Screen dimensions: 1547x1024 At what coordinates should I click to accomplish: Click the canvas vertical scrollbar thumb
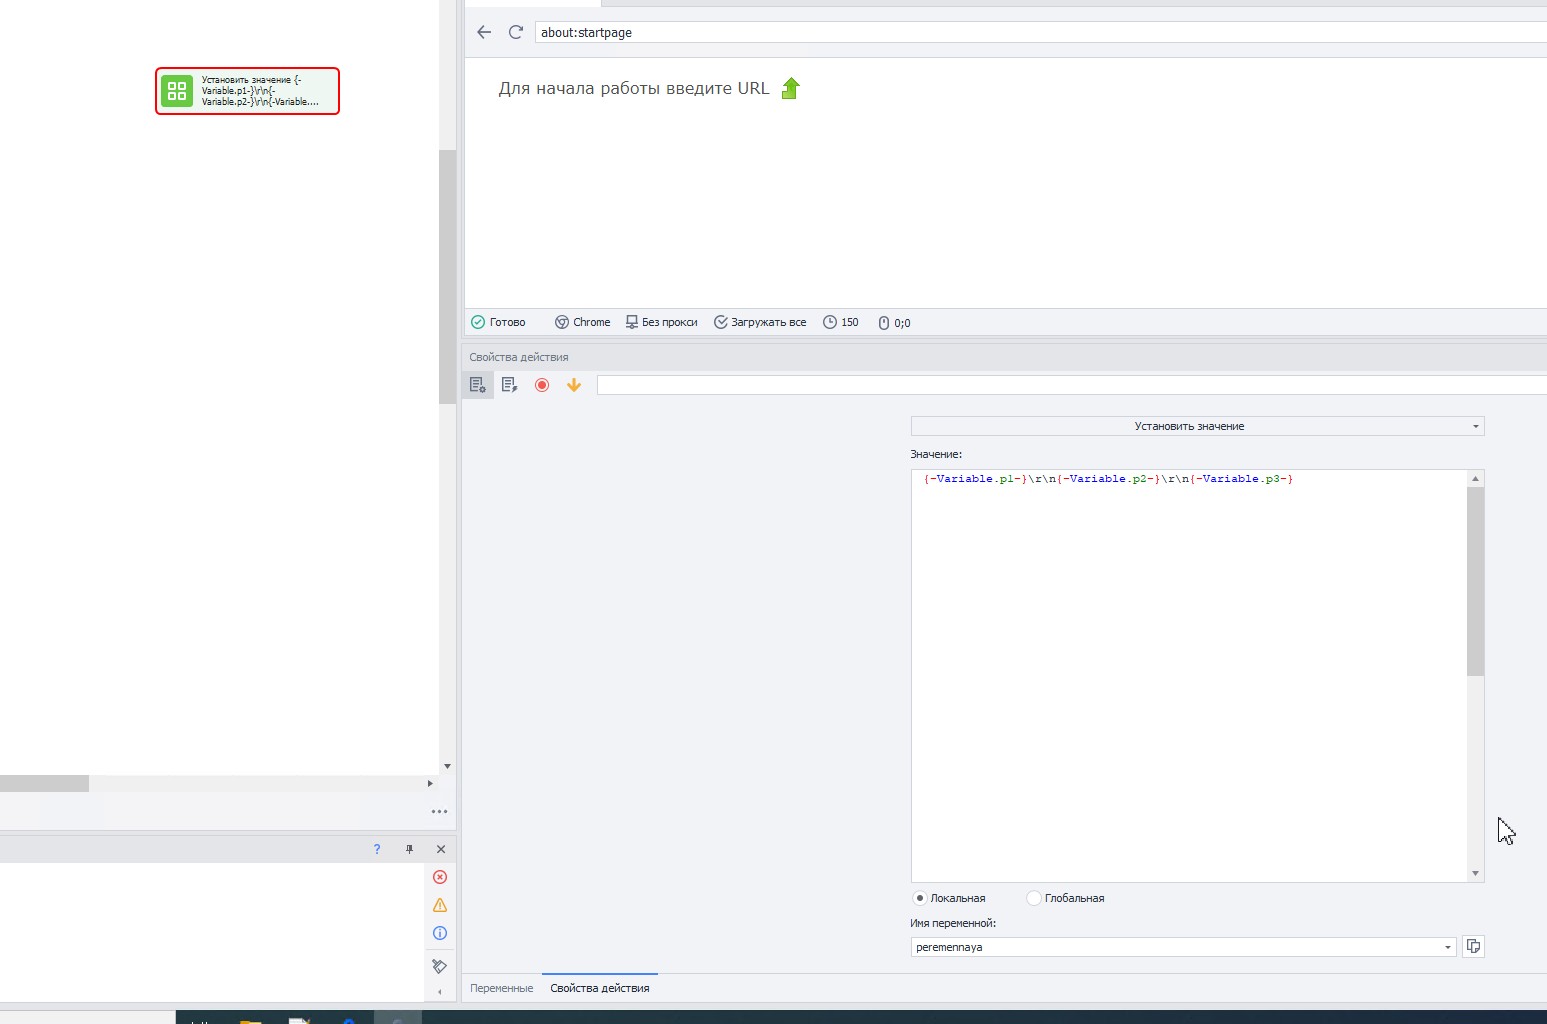[447, 277]
